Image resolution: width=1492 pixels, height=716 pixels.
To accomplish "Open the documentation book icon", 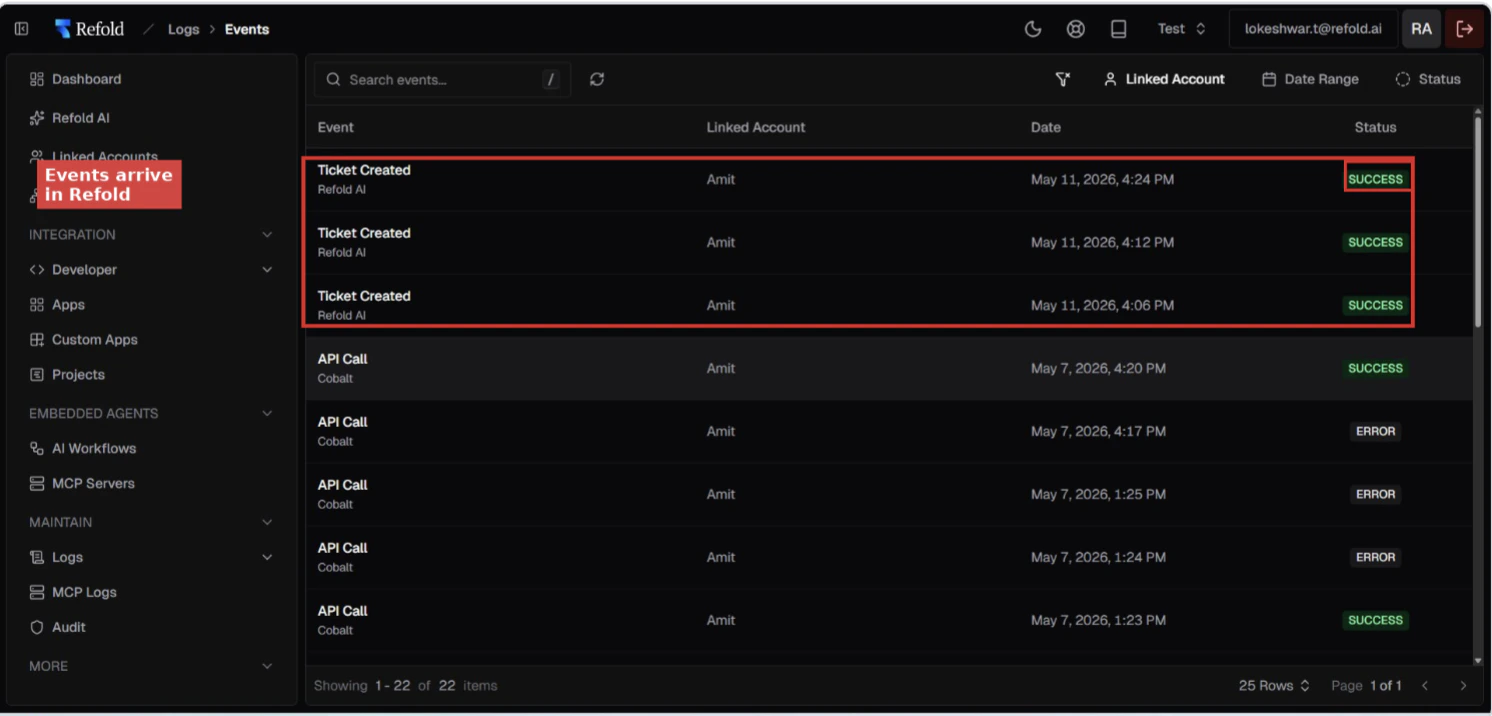I will click(x=1119, y=29).
